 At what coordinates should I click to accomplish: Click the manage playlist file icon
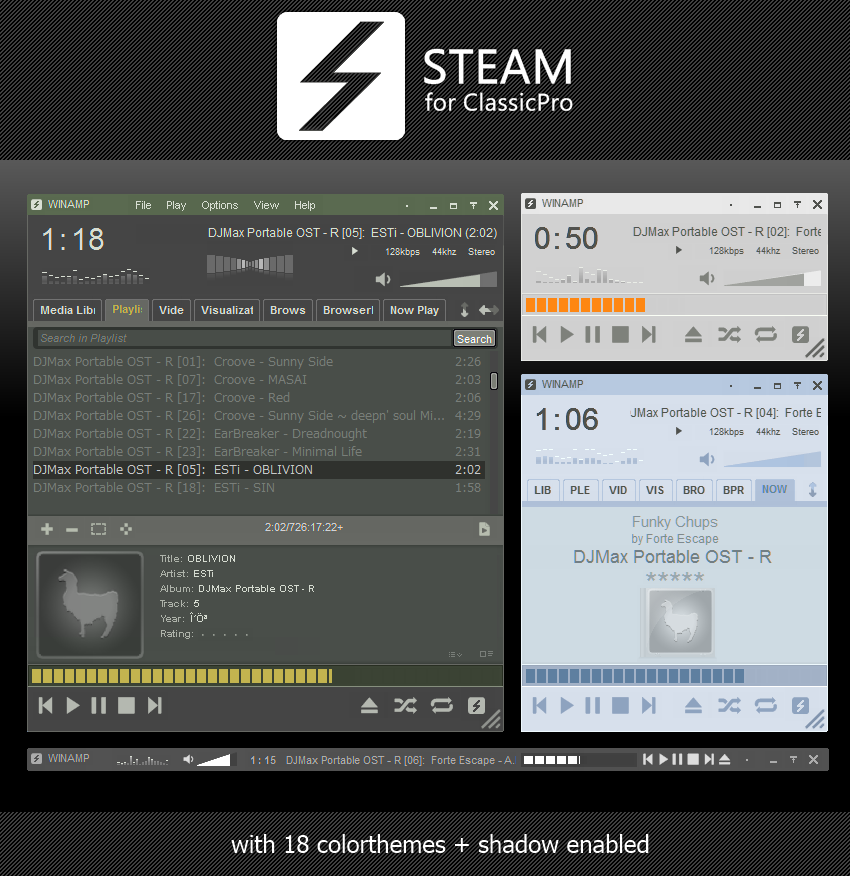coord(485,529)
